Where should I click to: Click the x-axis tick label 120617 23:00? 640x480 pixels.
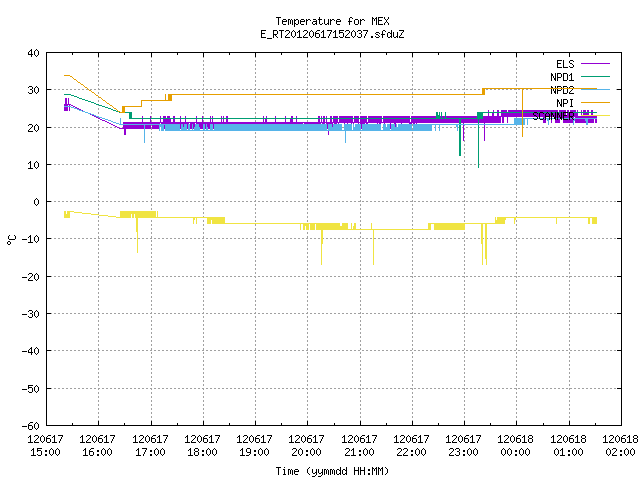tap(464, 446)
